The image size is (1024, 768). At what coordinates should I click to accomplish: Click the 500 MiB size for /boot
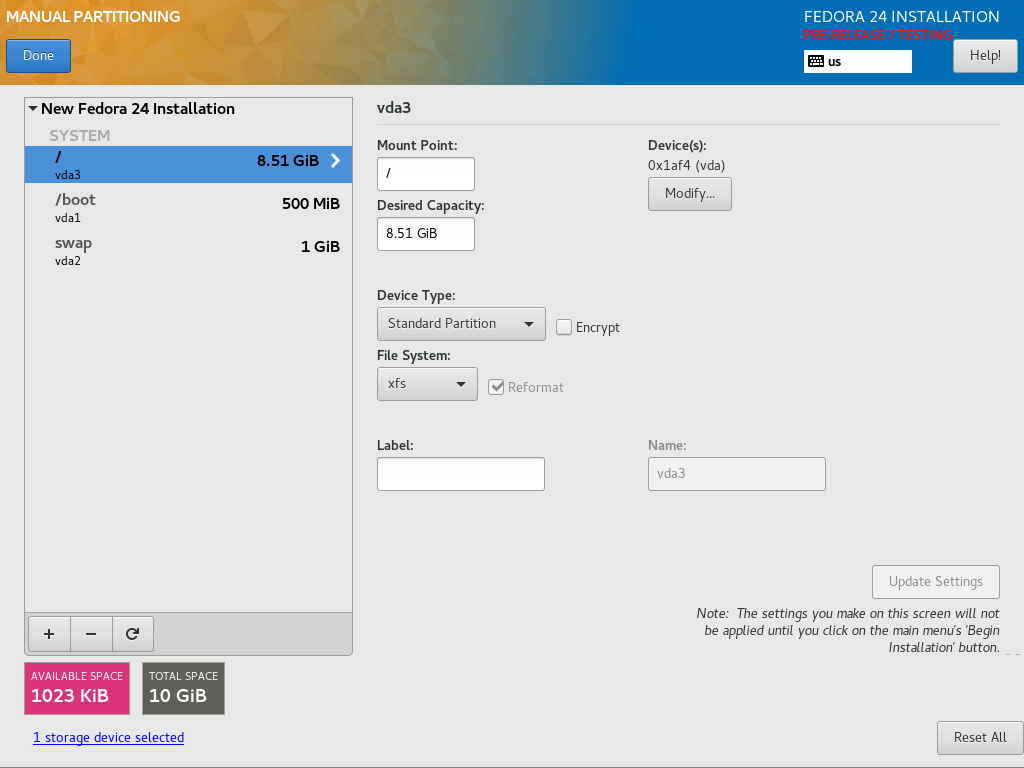click(311, 204)
